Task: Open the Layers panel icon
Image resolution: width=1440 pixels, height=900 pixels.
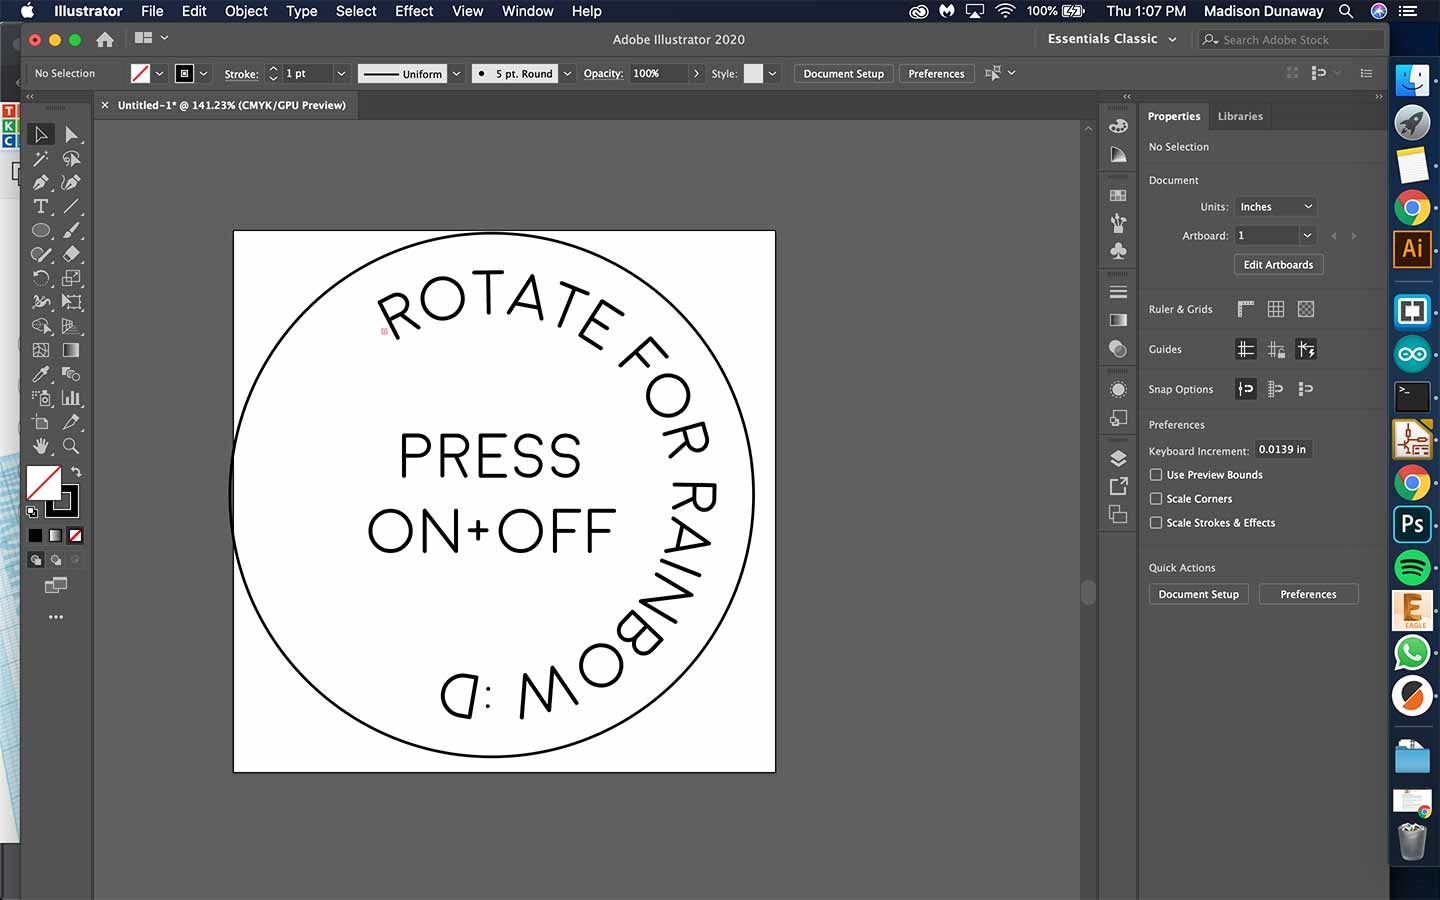Action: pyautogui.click(x=1118, y=459)
